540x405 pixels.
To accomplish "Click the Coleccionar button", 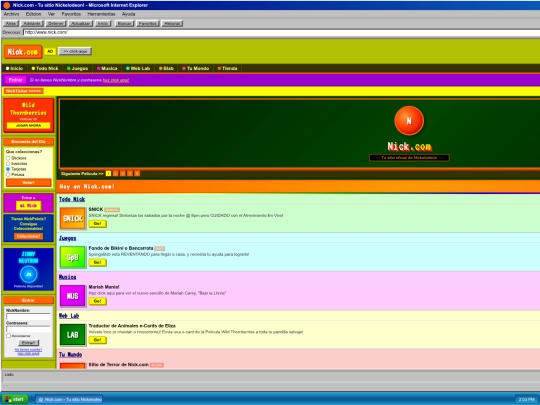I will 29,236.
